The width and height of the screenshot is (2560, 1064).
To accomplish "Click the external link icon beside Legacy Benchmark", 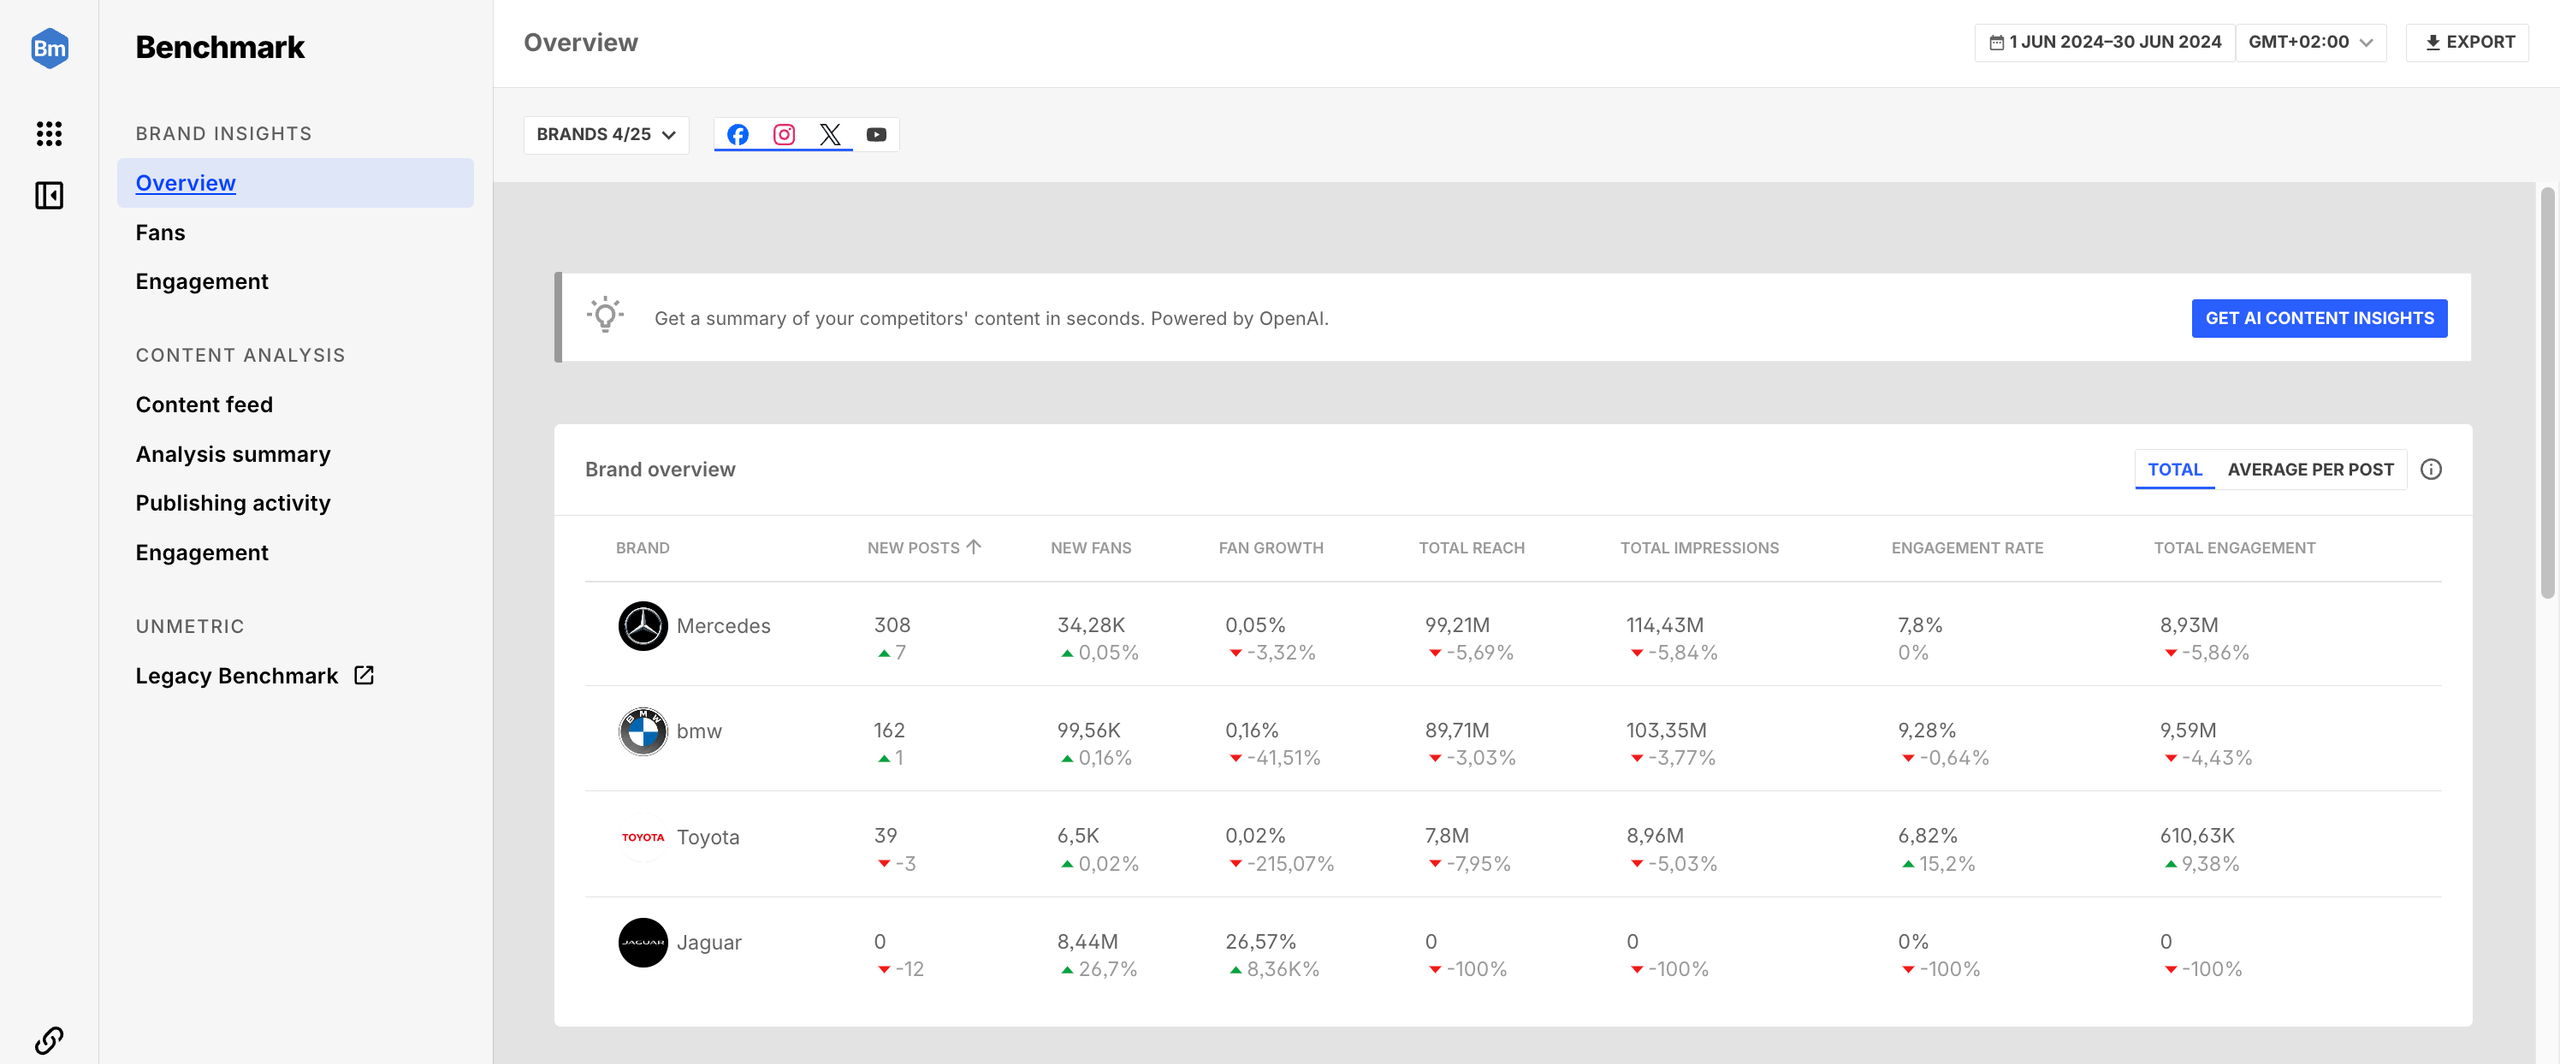I will 364,675.
